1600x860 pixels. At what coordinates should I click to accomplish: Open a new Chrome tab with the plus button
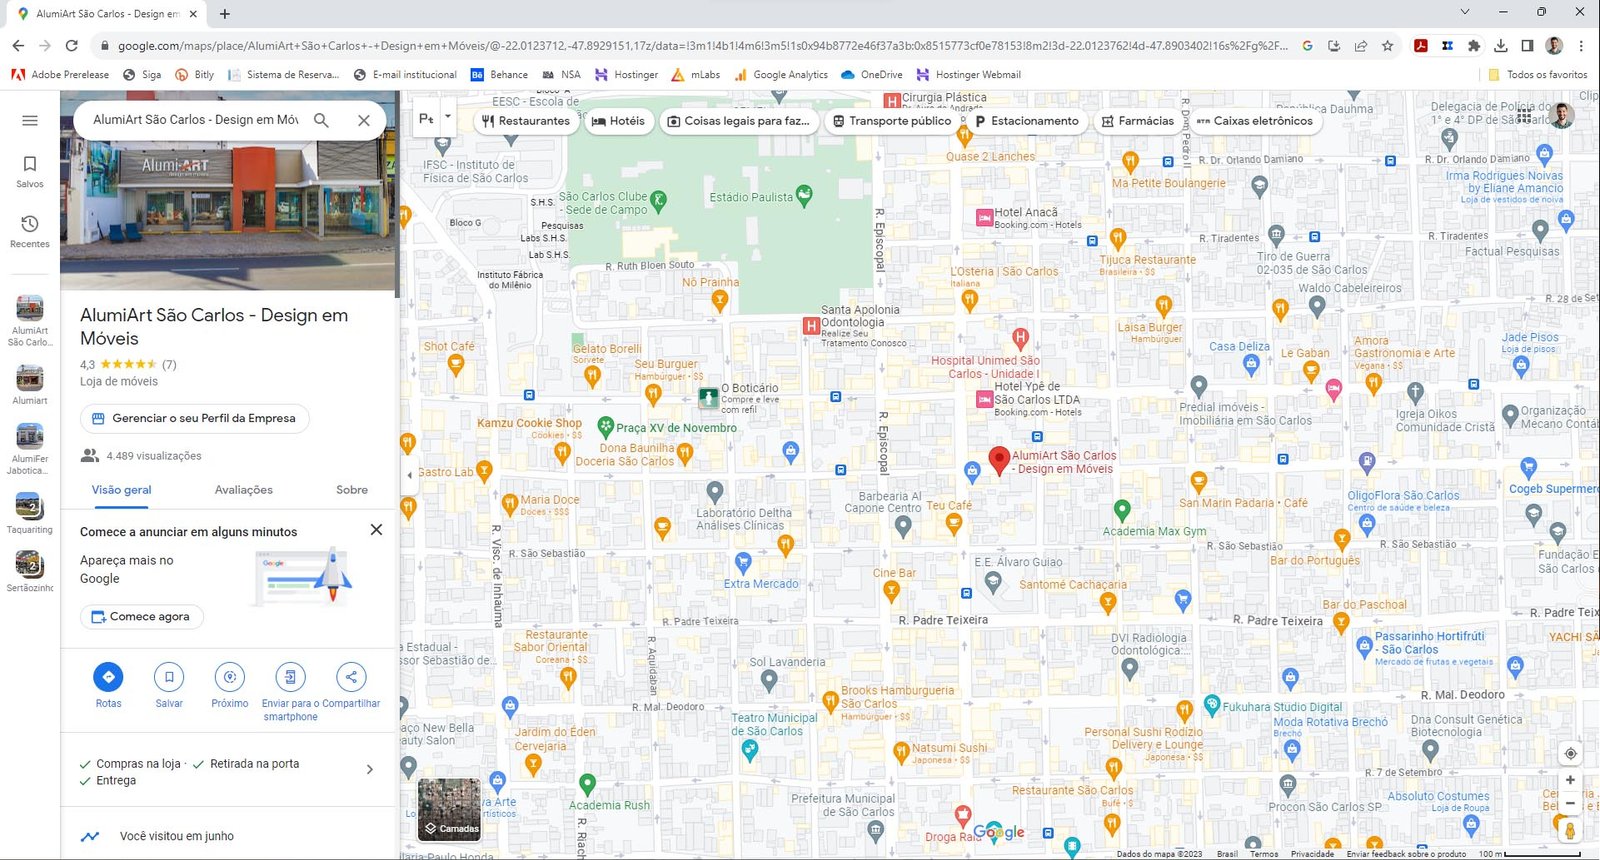225,13
